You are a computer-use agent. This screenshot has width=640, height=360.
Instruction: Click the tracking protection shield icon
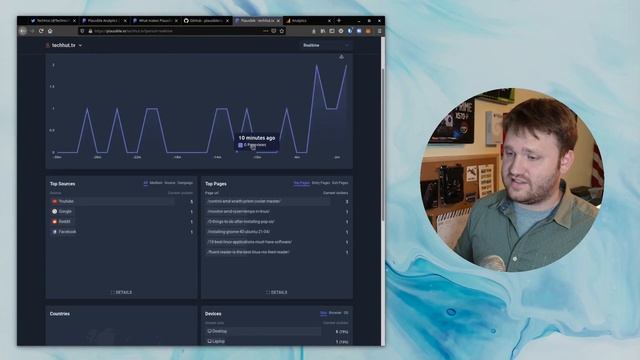82,31
